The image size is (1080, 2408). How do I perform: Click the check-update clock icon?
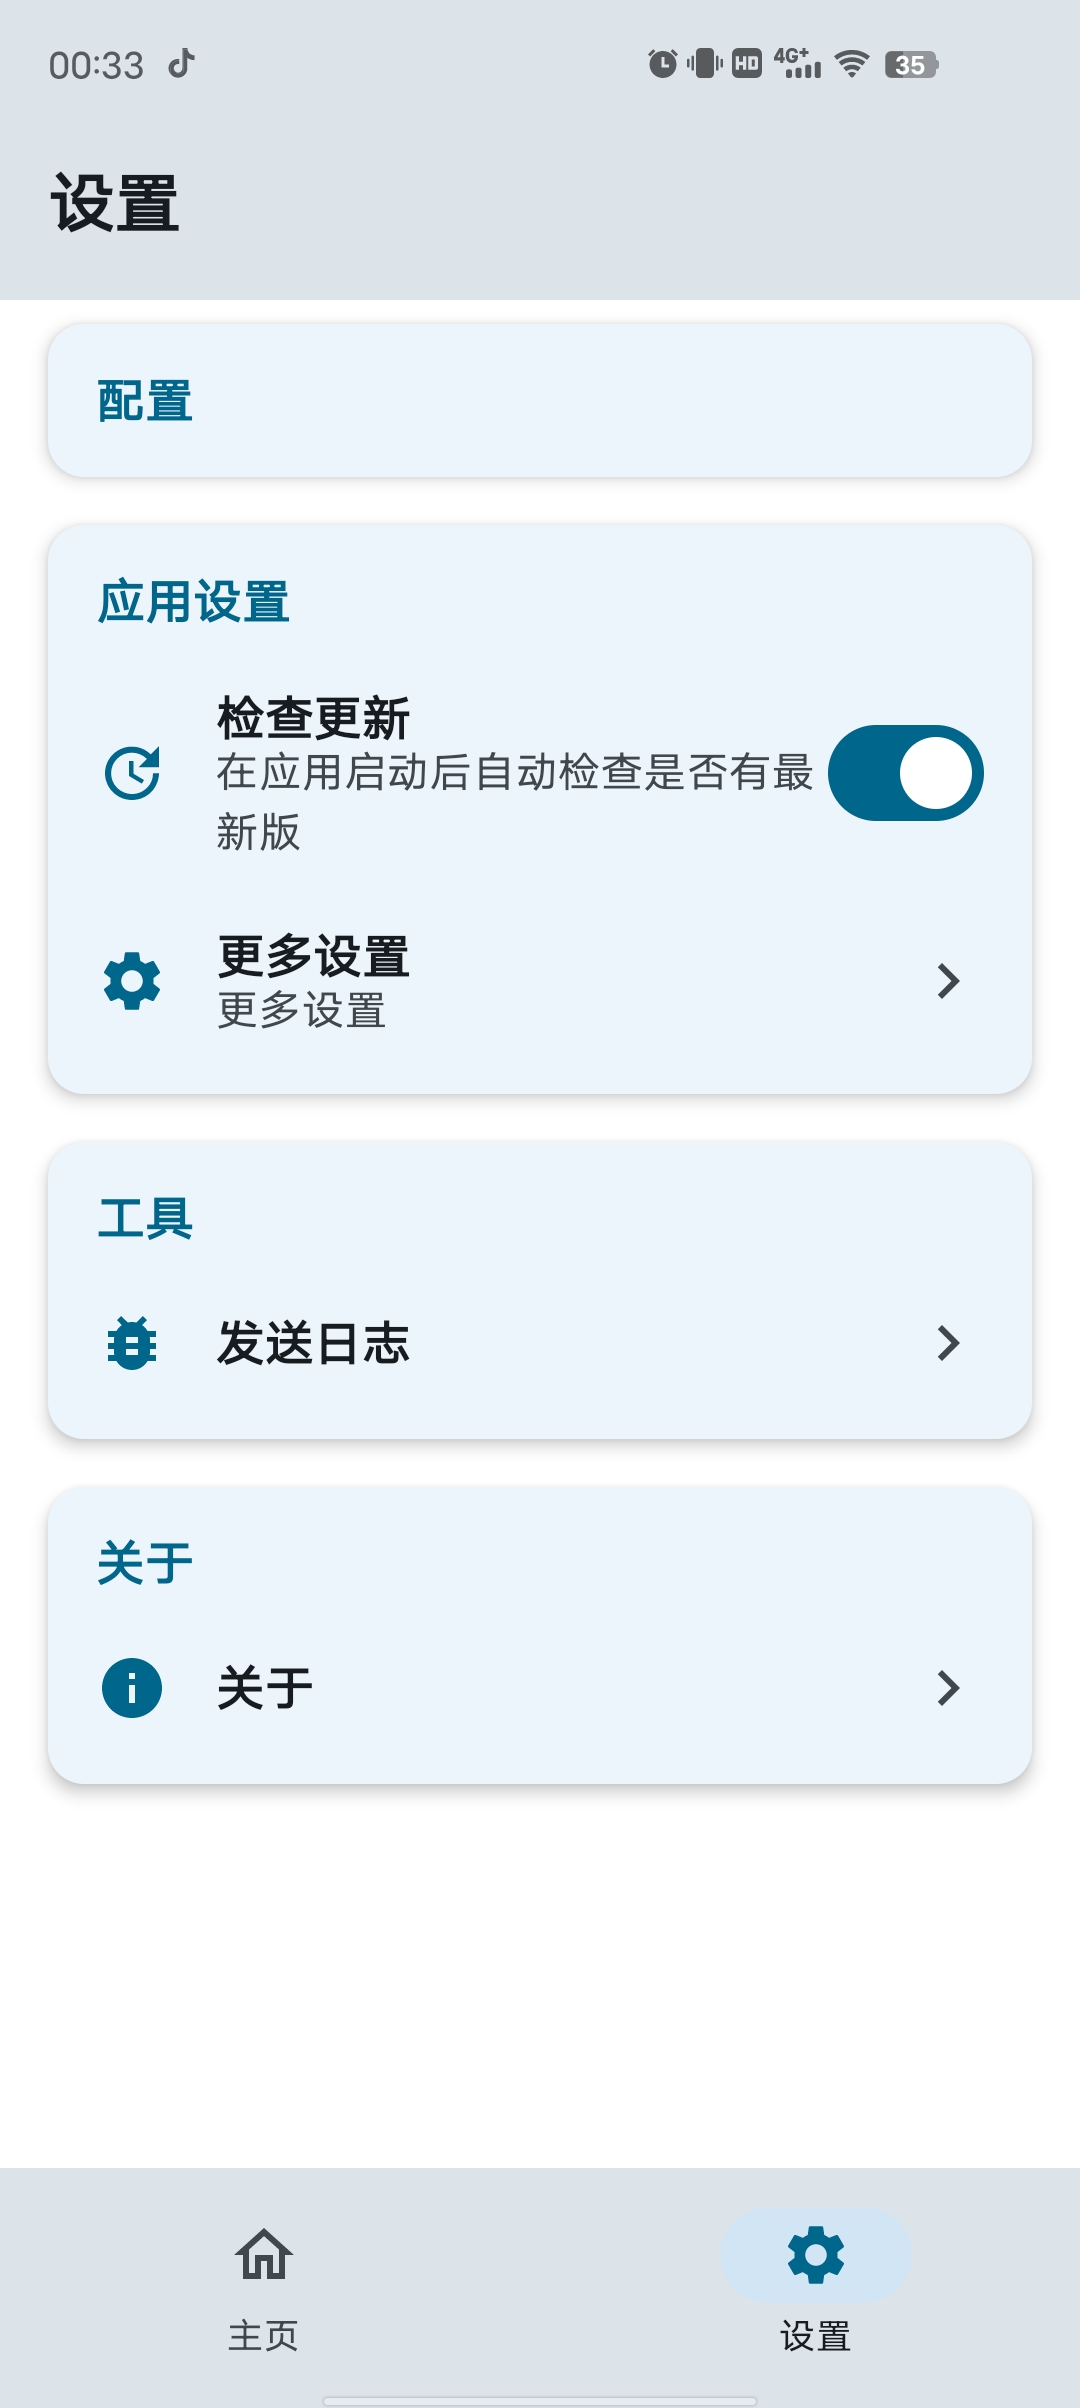[x=132, y=773]
